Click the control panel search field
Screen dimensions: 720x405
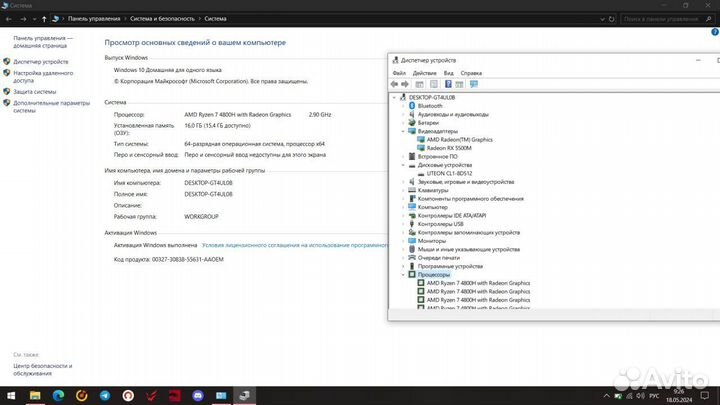click(667, 19)
